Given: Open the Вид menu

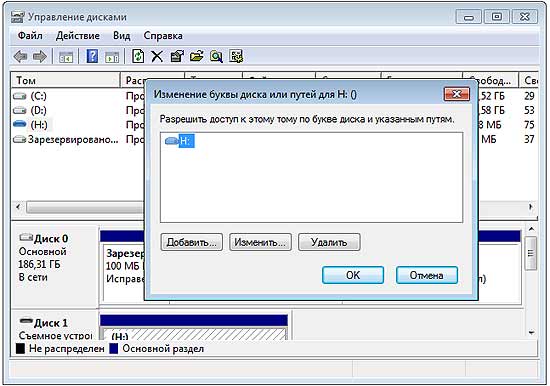Looking at the screenshot, I should [x=122, y=36].
